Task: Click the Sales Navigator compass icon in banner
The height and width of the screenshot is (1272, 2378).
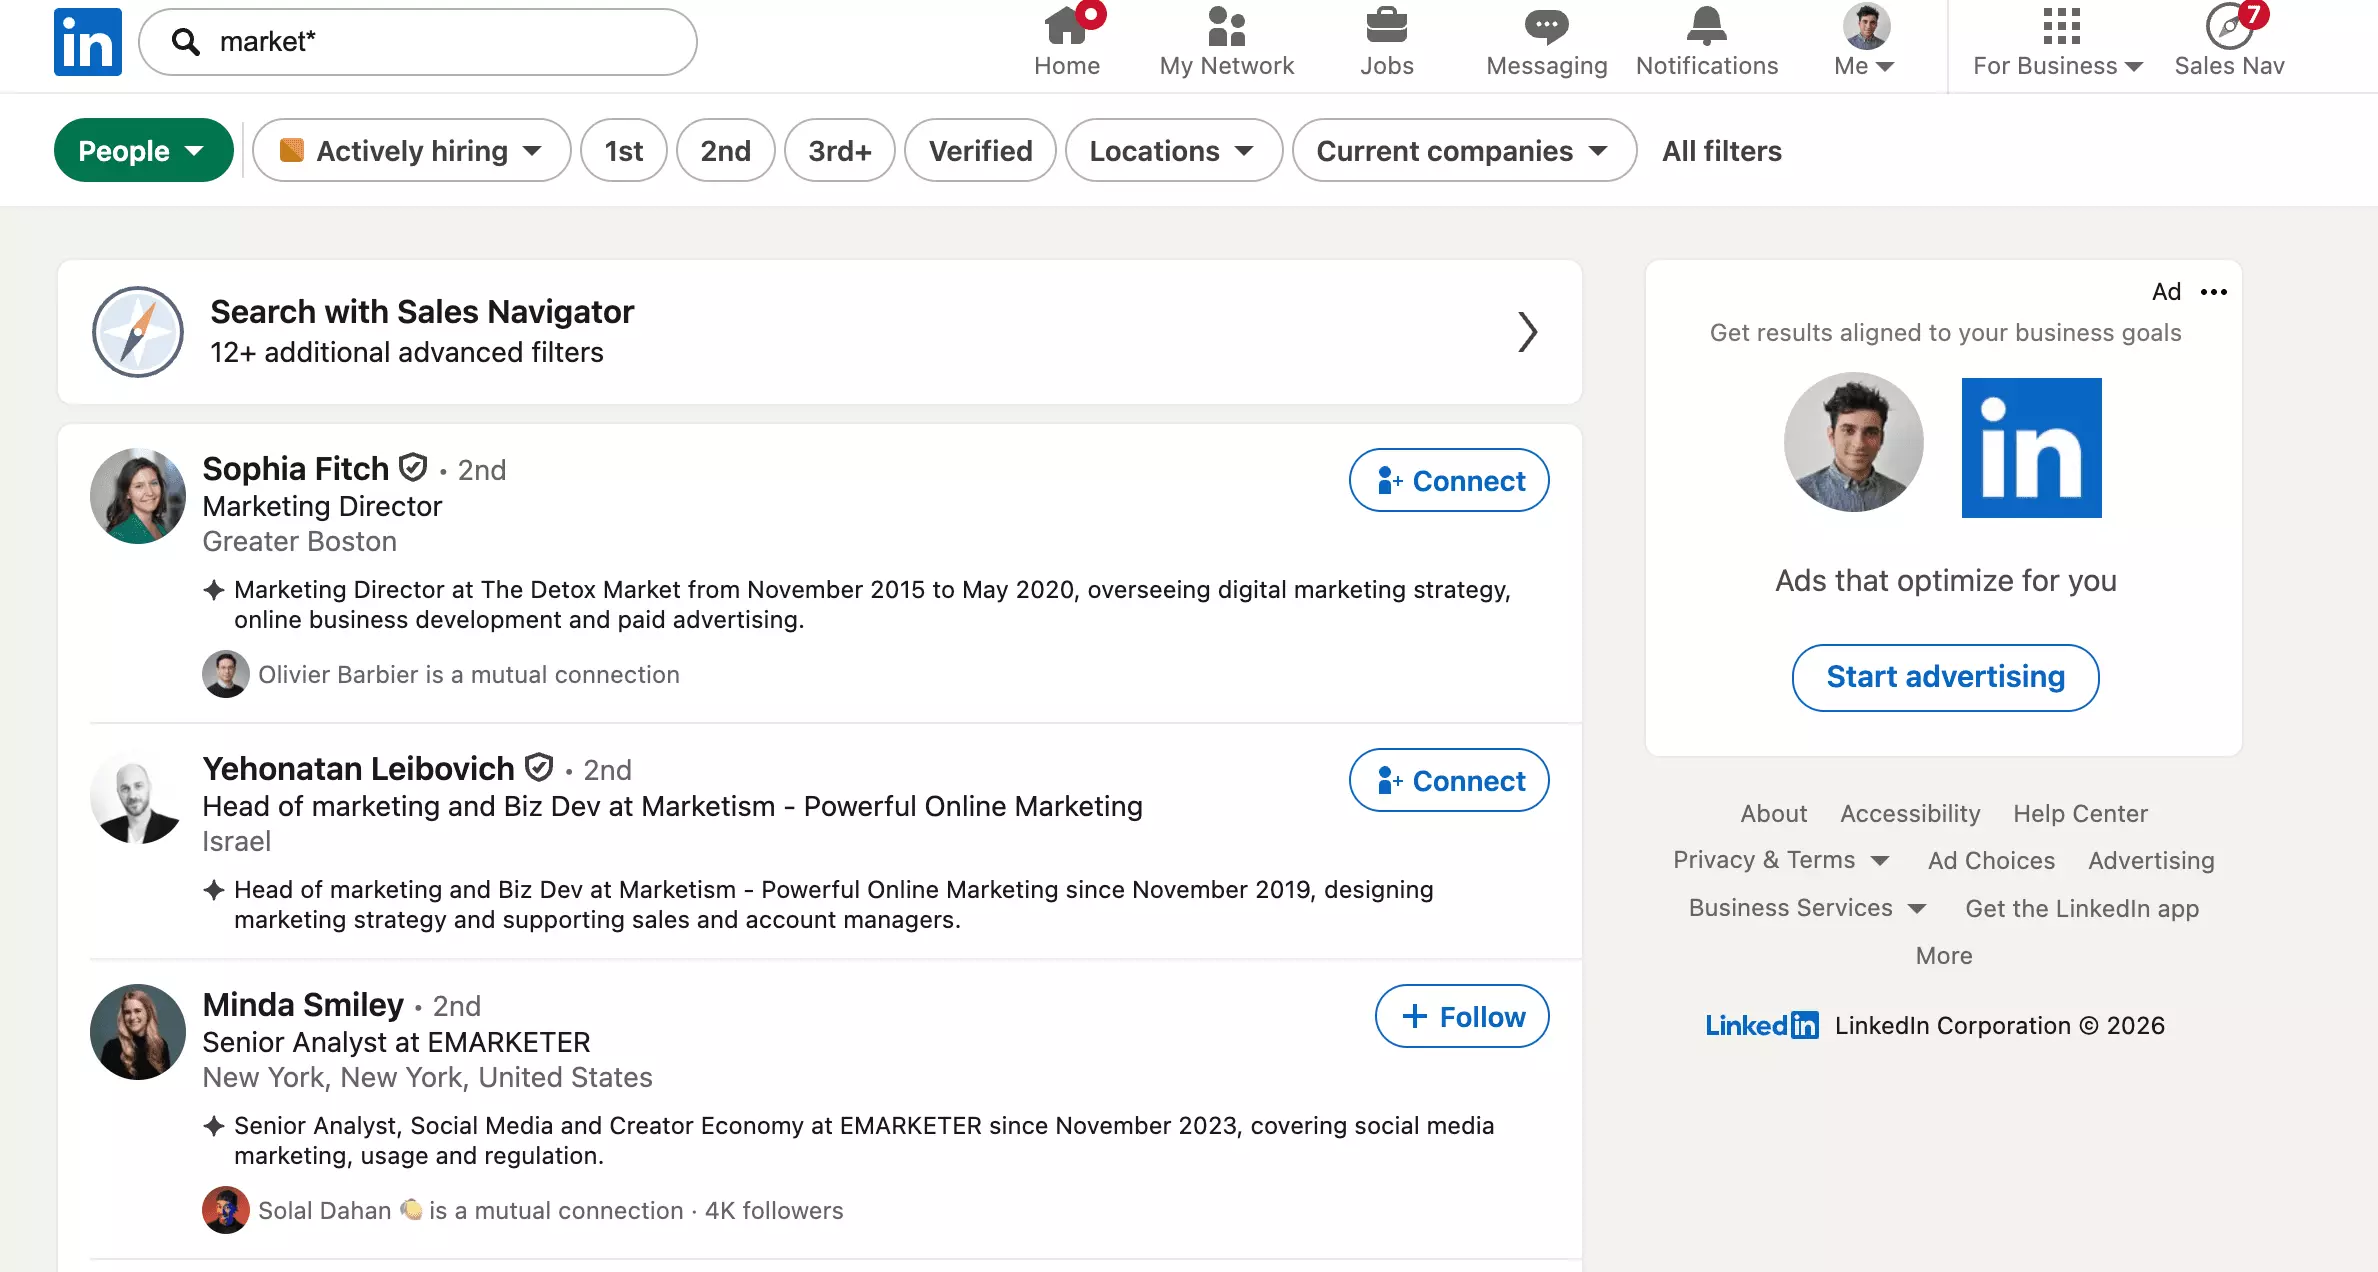Action: [138, 332]
